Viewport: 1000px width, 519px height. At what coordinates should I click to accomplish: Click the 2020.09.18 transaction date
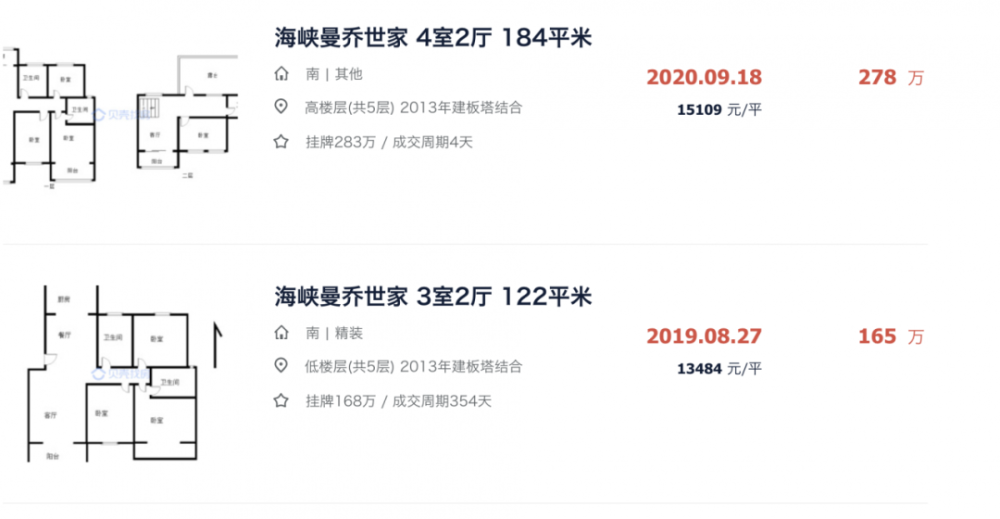click(x=704, y=78)
